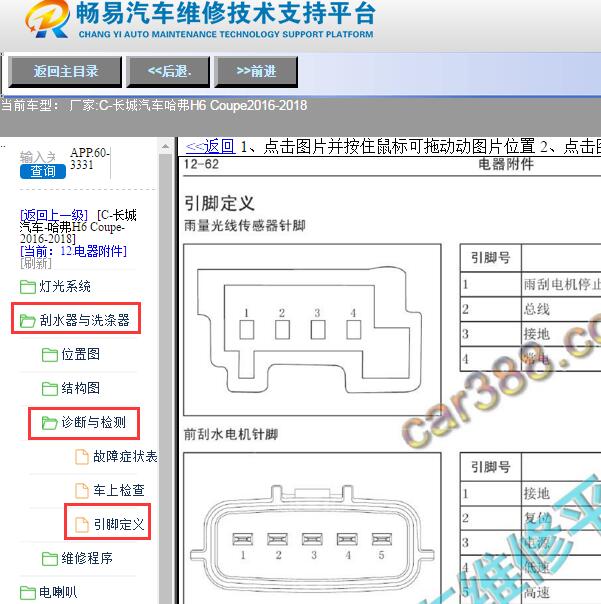
Task: Click the 返回主目录 button
Action: pos(65,72)
